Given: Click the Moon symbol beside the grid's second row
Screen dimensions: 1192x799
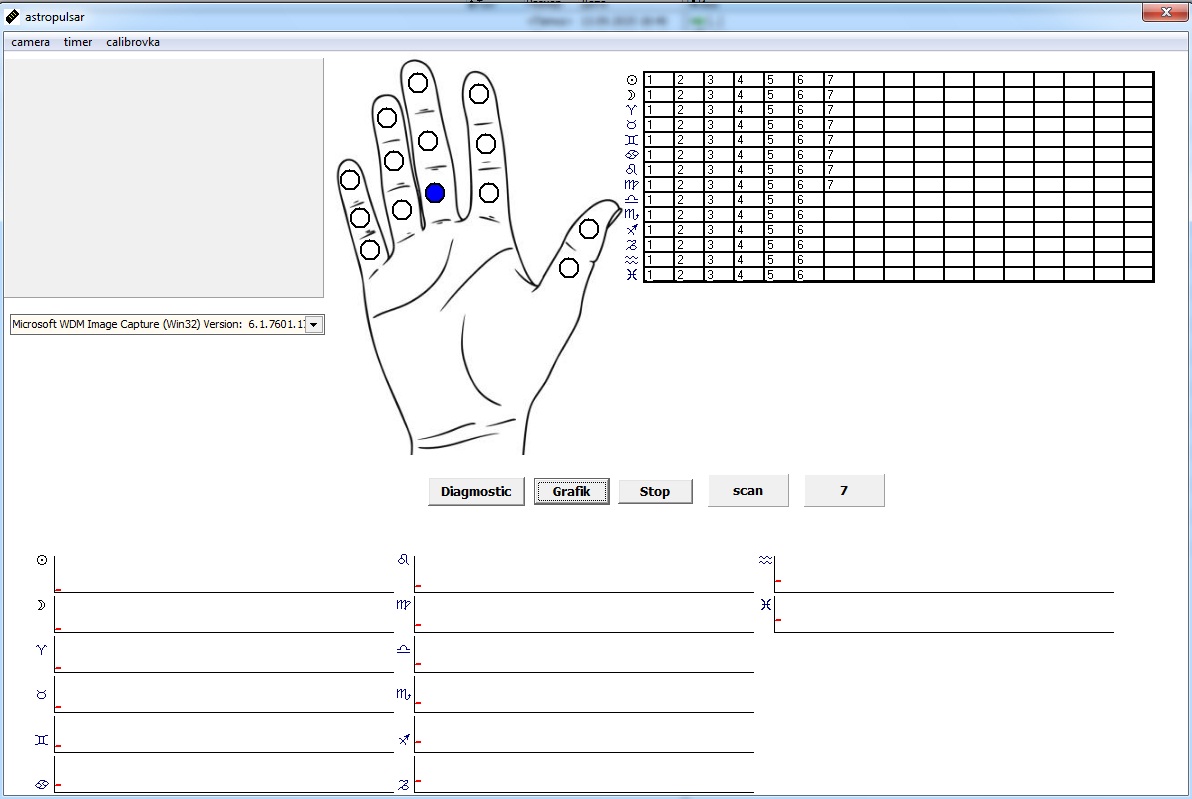Looking at the screenshot, I should [x=631, y=95].
